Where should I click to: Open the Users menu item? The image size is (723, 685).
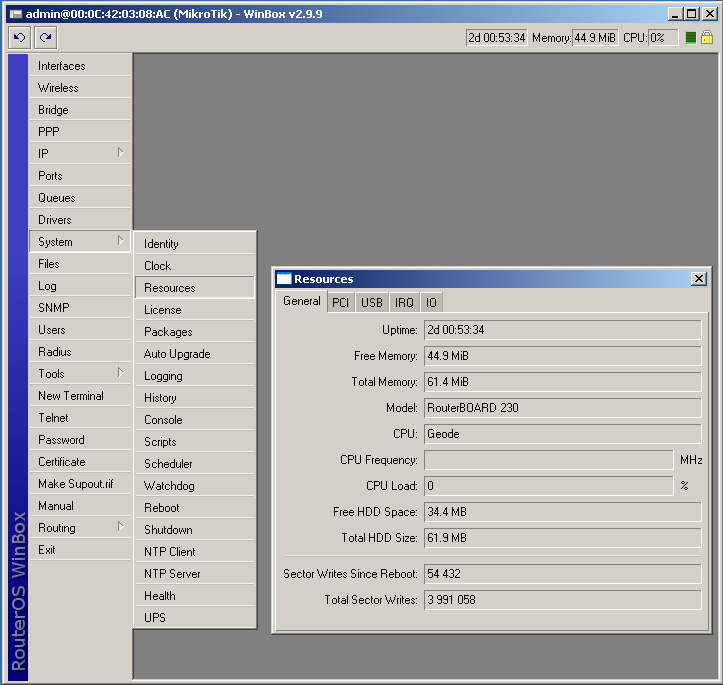point(80,330)
